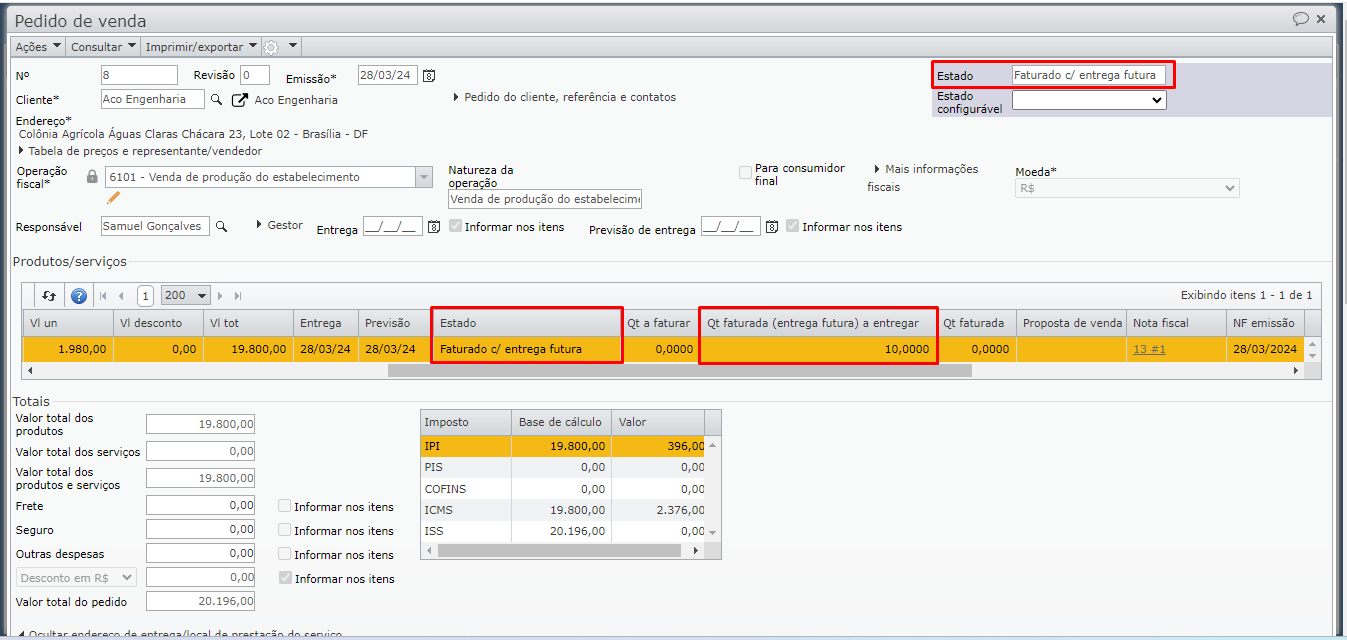
Task: Click page number 1 in grid pager
Action: 145,296
